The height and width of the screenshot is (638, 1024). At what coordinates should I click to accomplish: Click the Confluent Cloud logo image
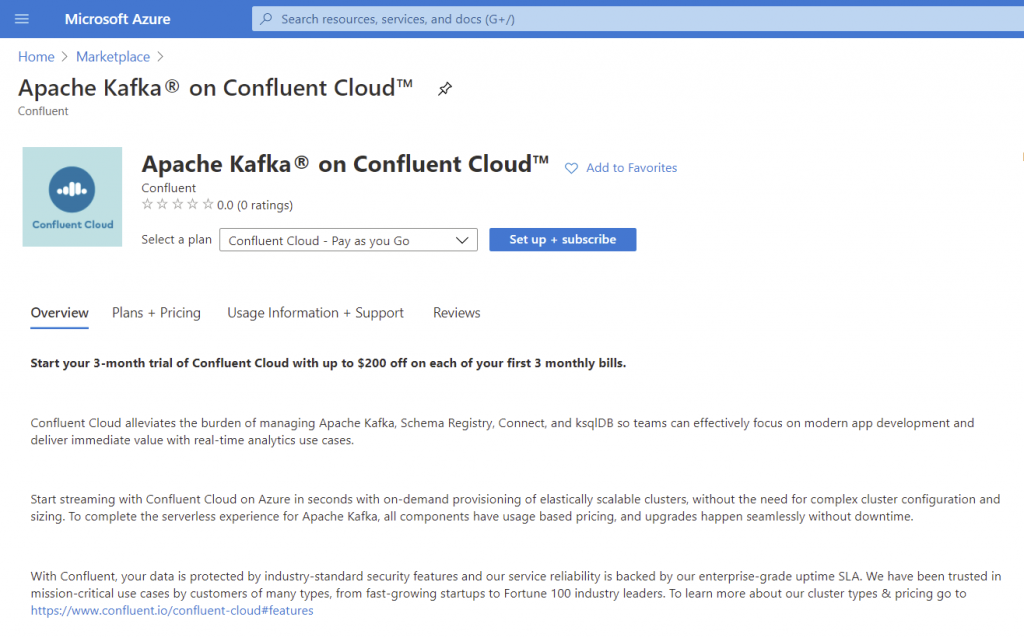click(72, 197)
